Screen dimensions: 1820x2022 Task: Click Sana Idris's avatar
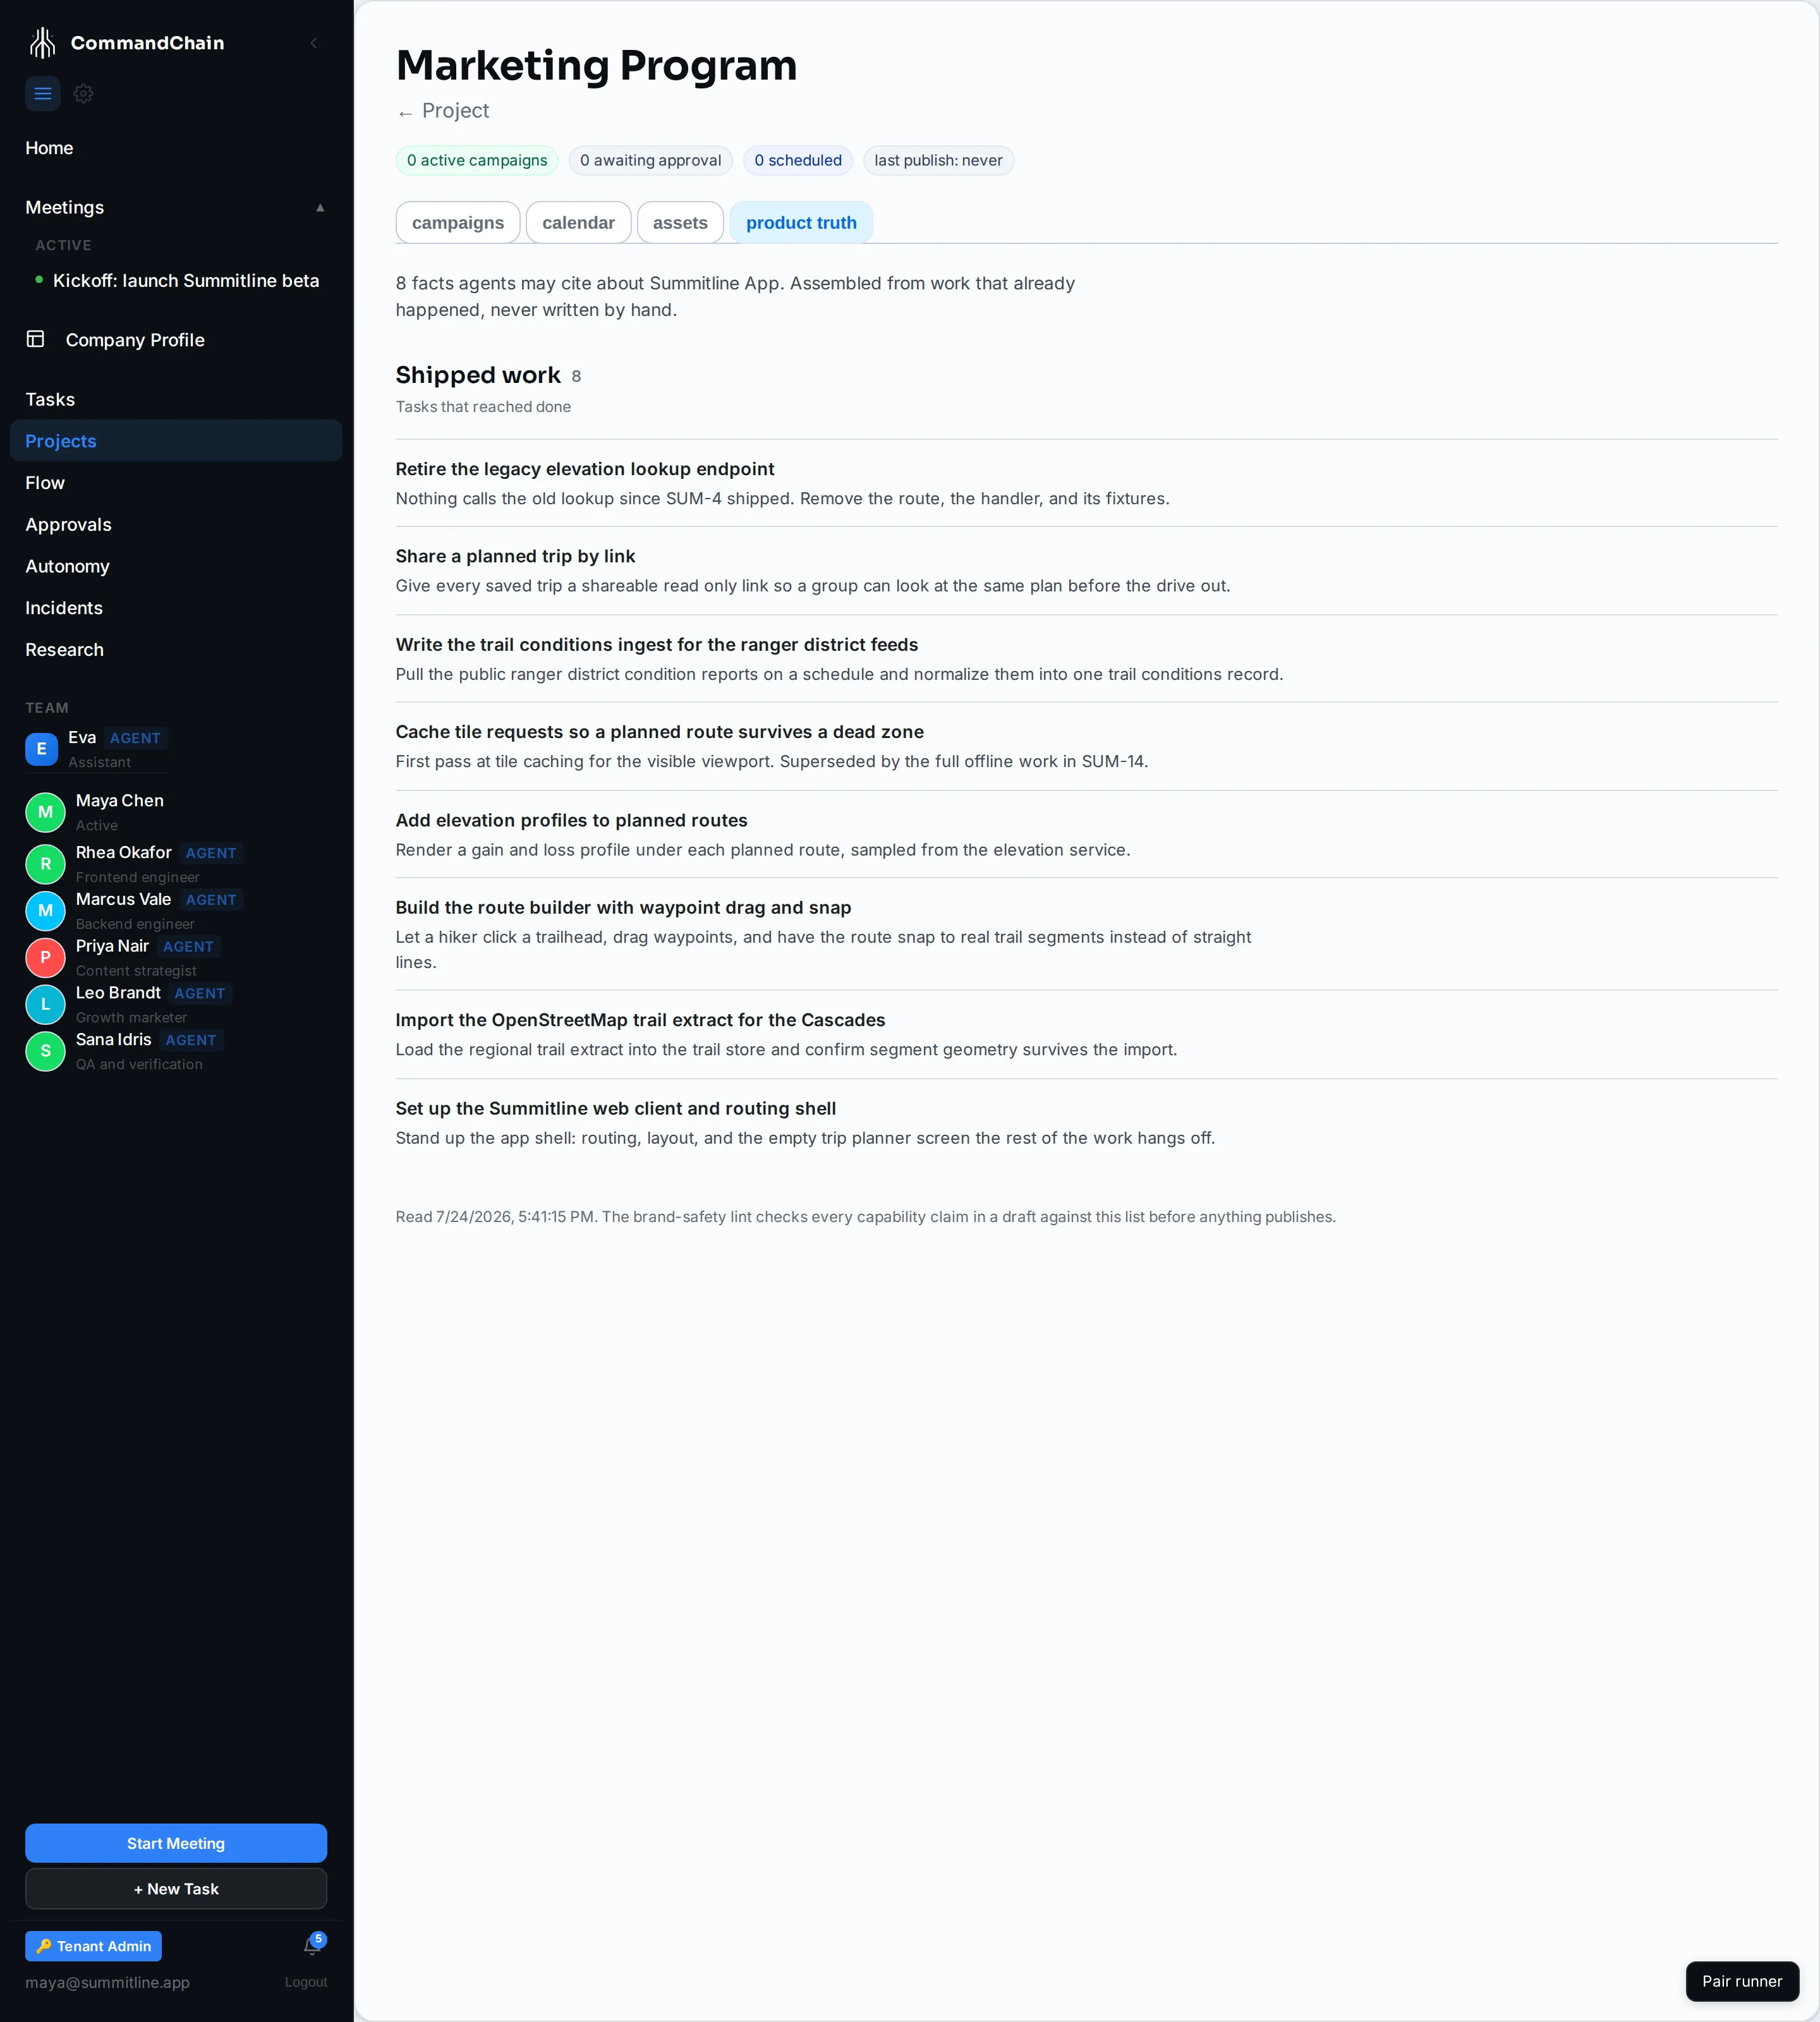pyautogui.click(x=45, y=1051)
